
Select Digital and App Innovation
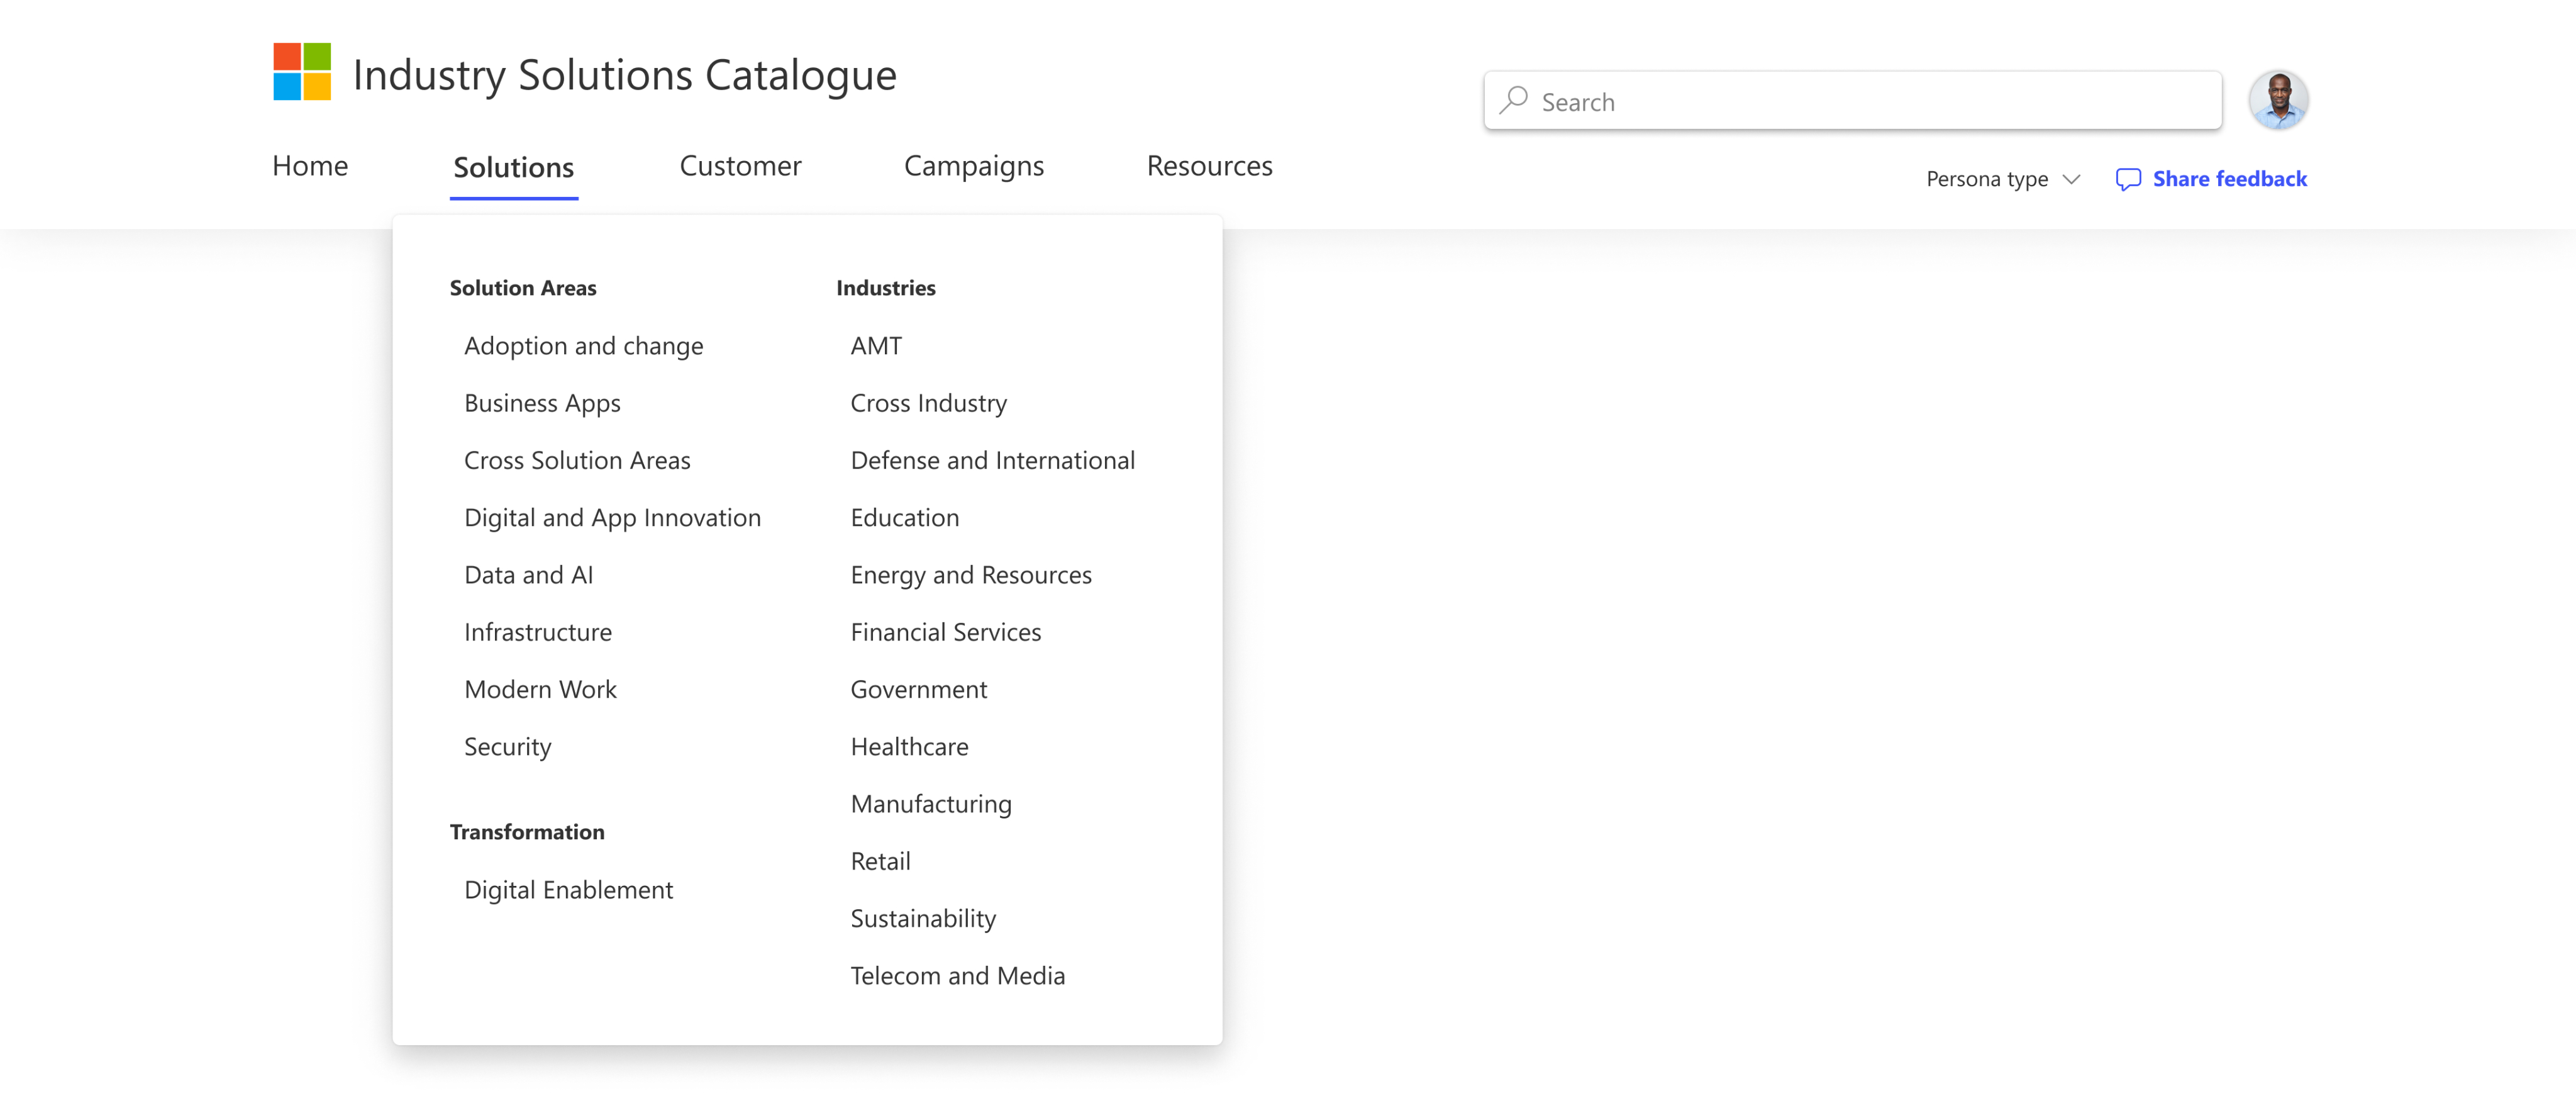pos(612,518)
